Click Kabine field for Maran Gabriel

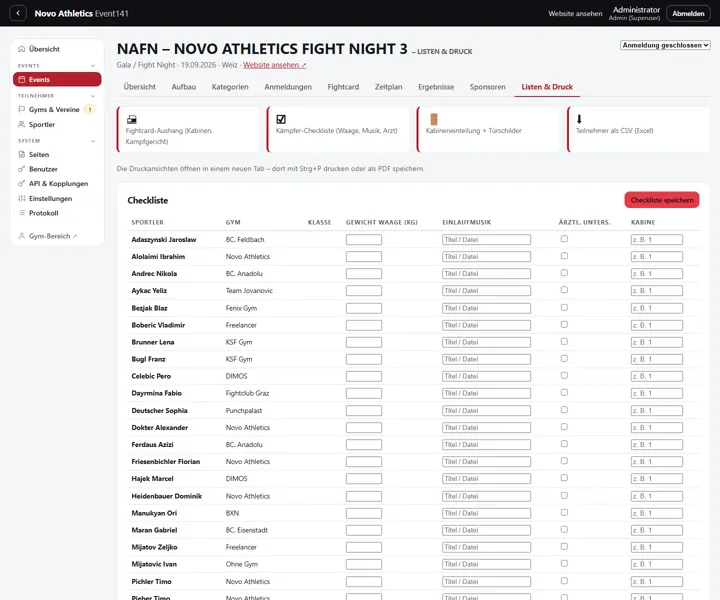click(657, 530)
